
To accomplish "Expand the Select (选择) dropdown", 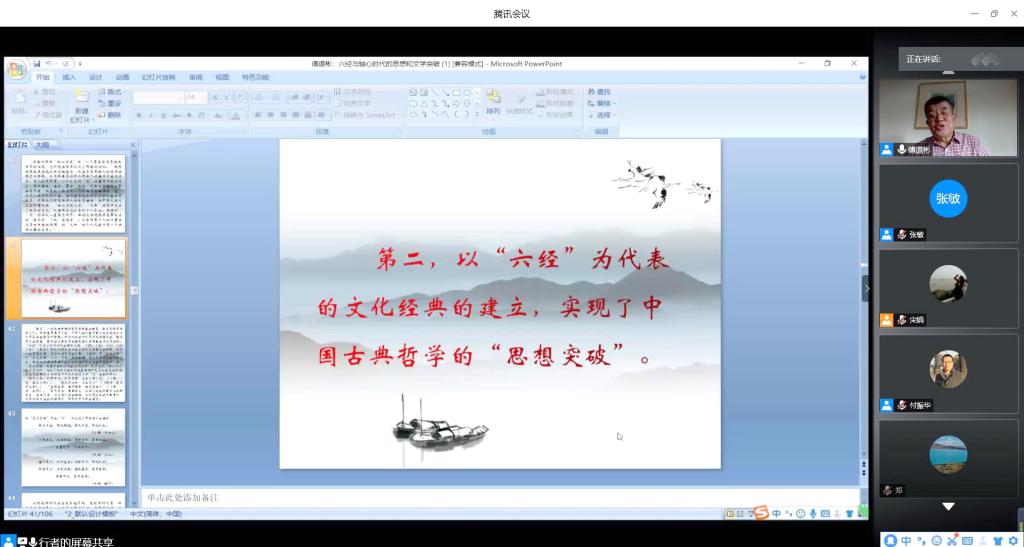I will 604,115.
